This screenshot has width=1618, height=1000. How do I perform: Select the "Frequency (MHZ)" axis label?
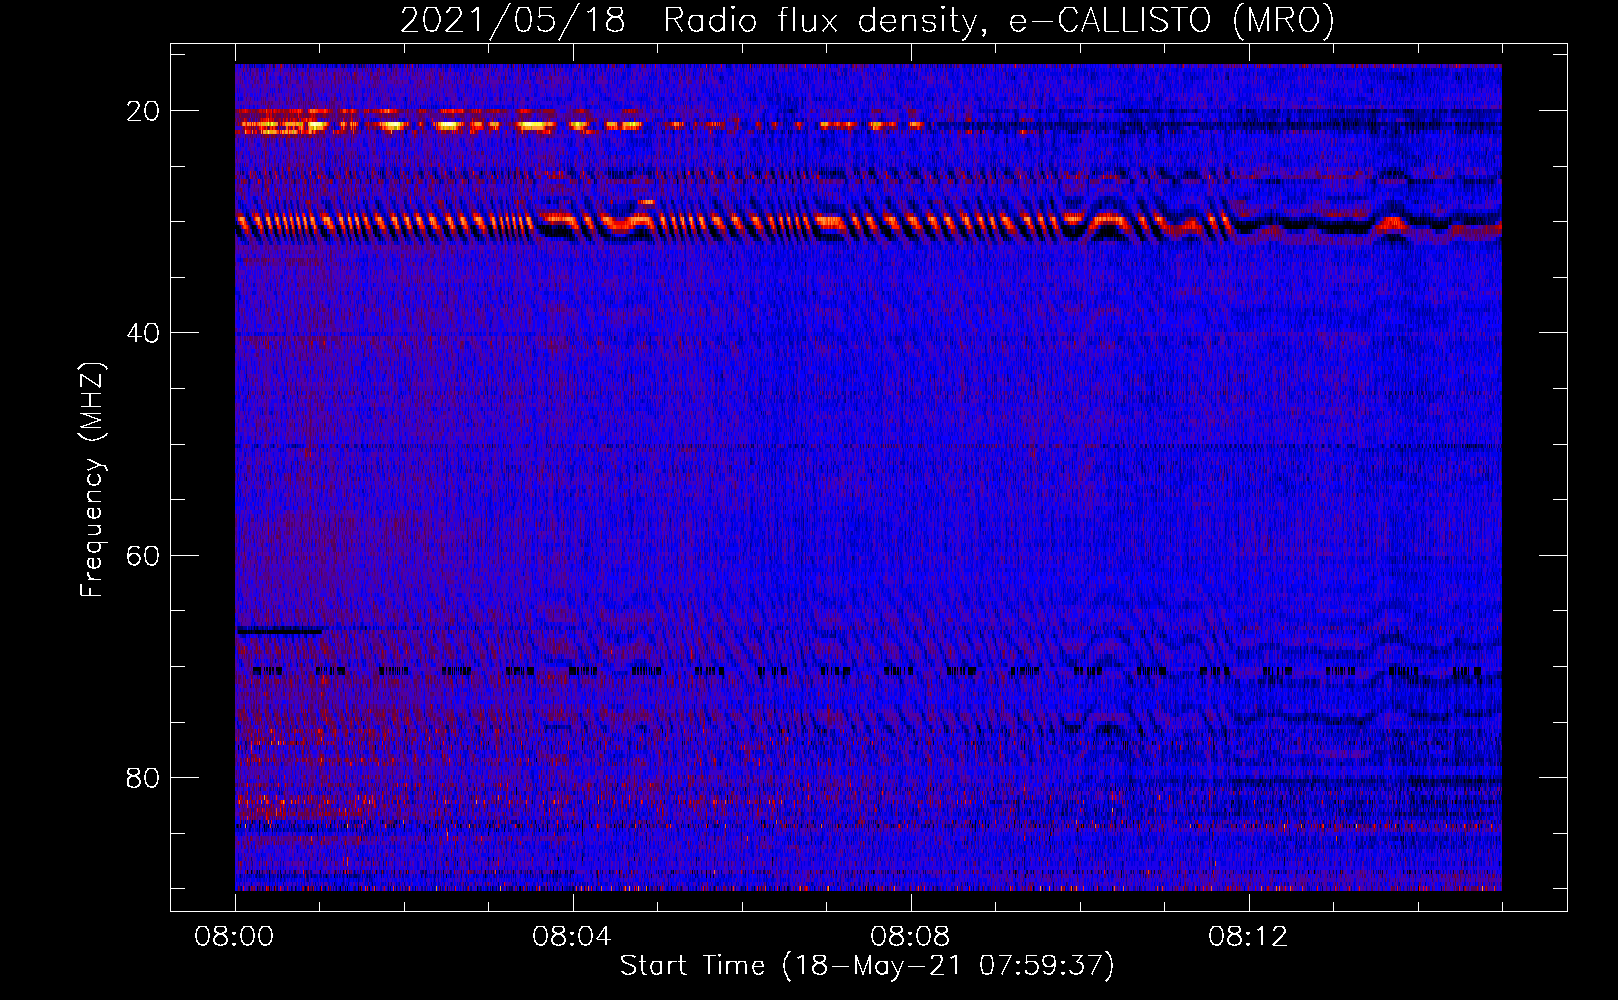tap(92, 480)
